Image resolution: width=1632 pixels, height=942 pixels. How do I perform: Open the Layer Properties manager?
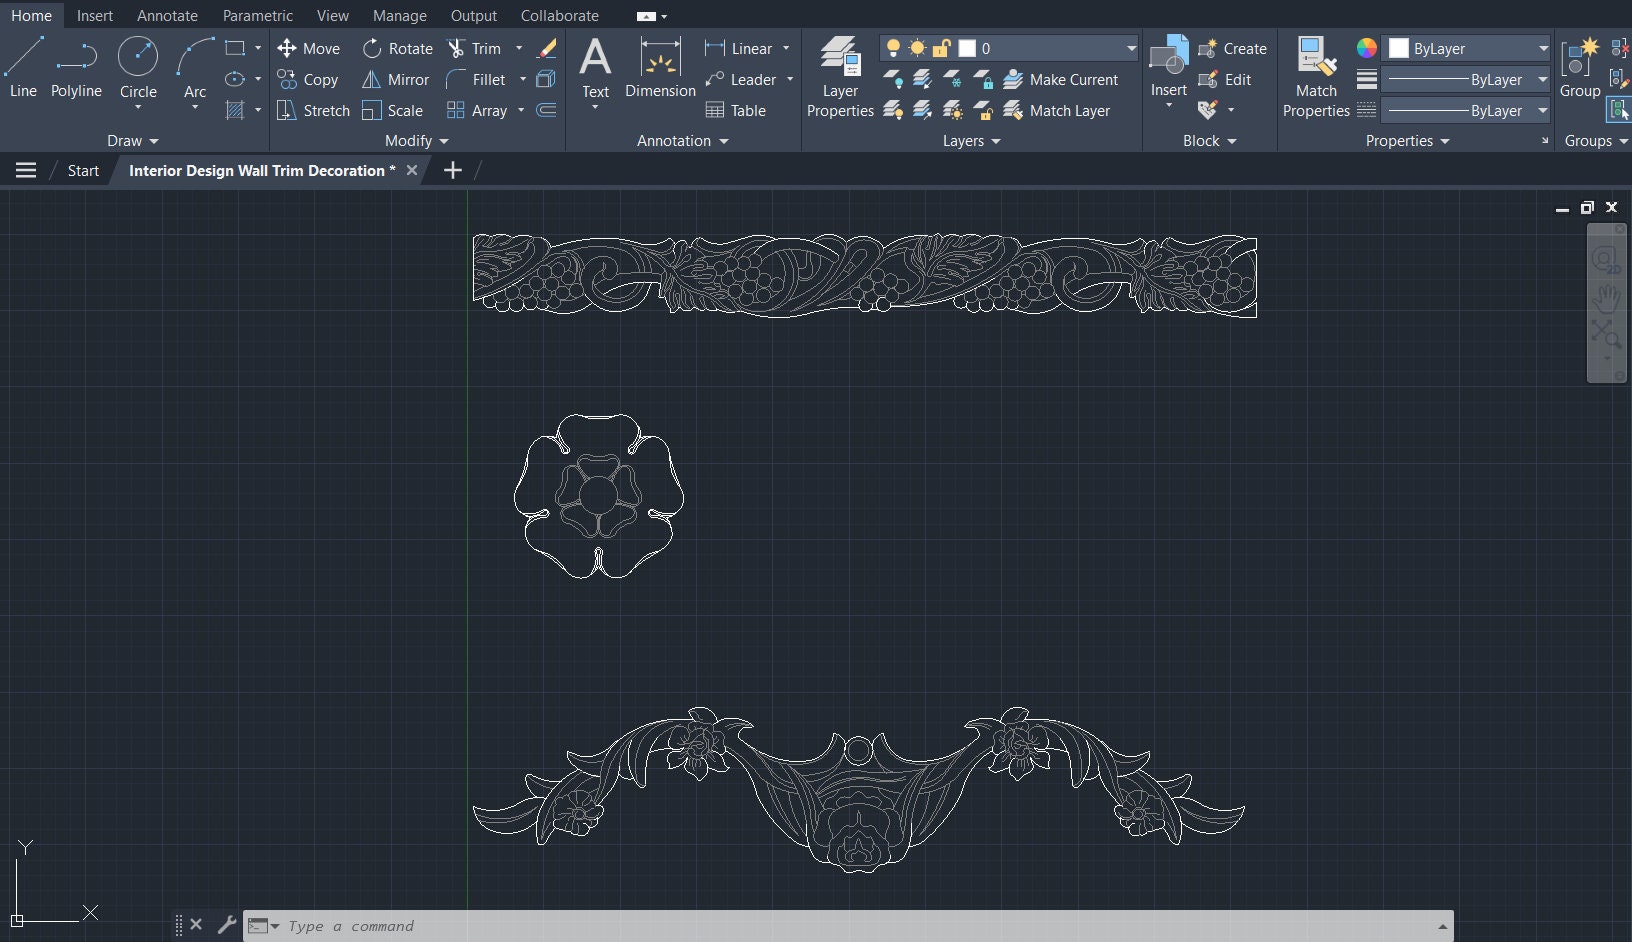point(839,75)
